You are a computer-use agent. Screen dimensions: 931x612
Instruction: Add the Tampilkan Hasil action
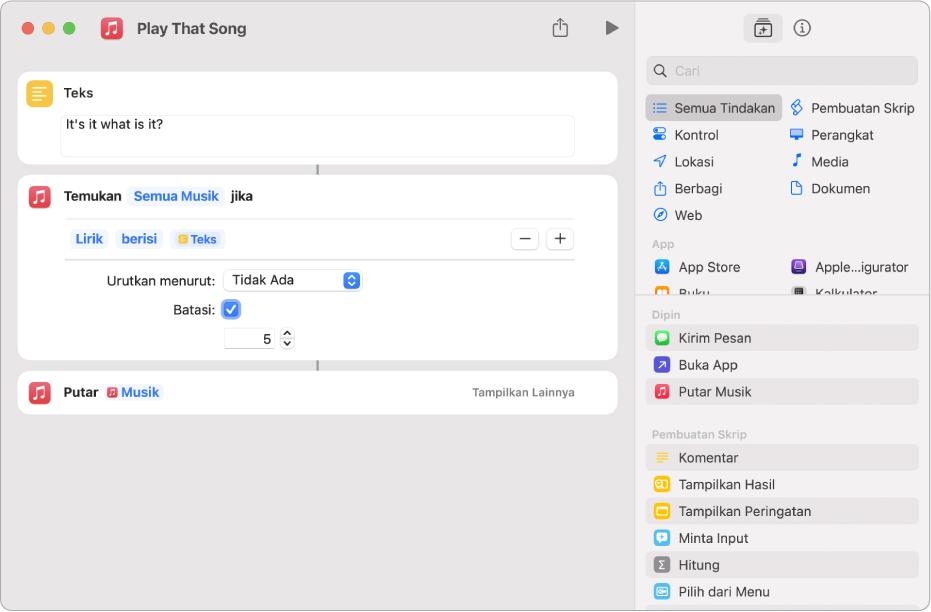782,484
